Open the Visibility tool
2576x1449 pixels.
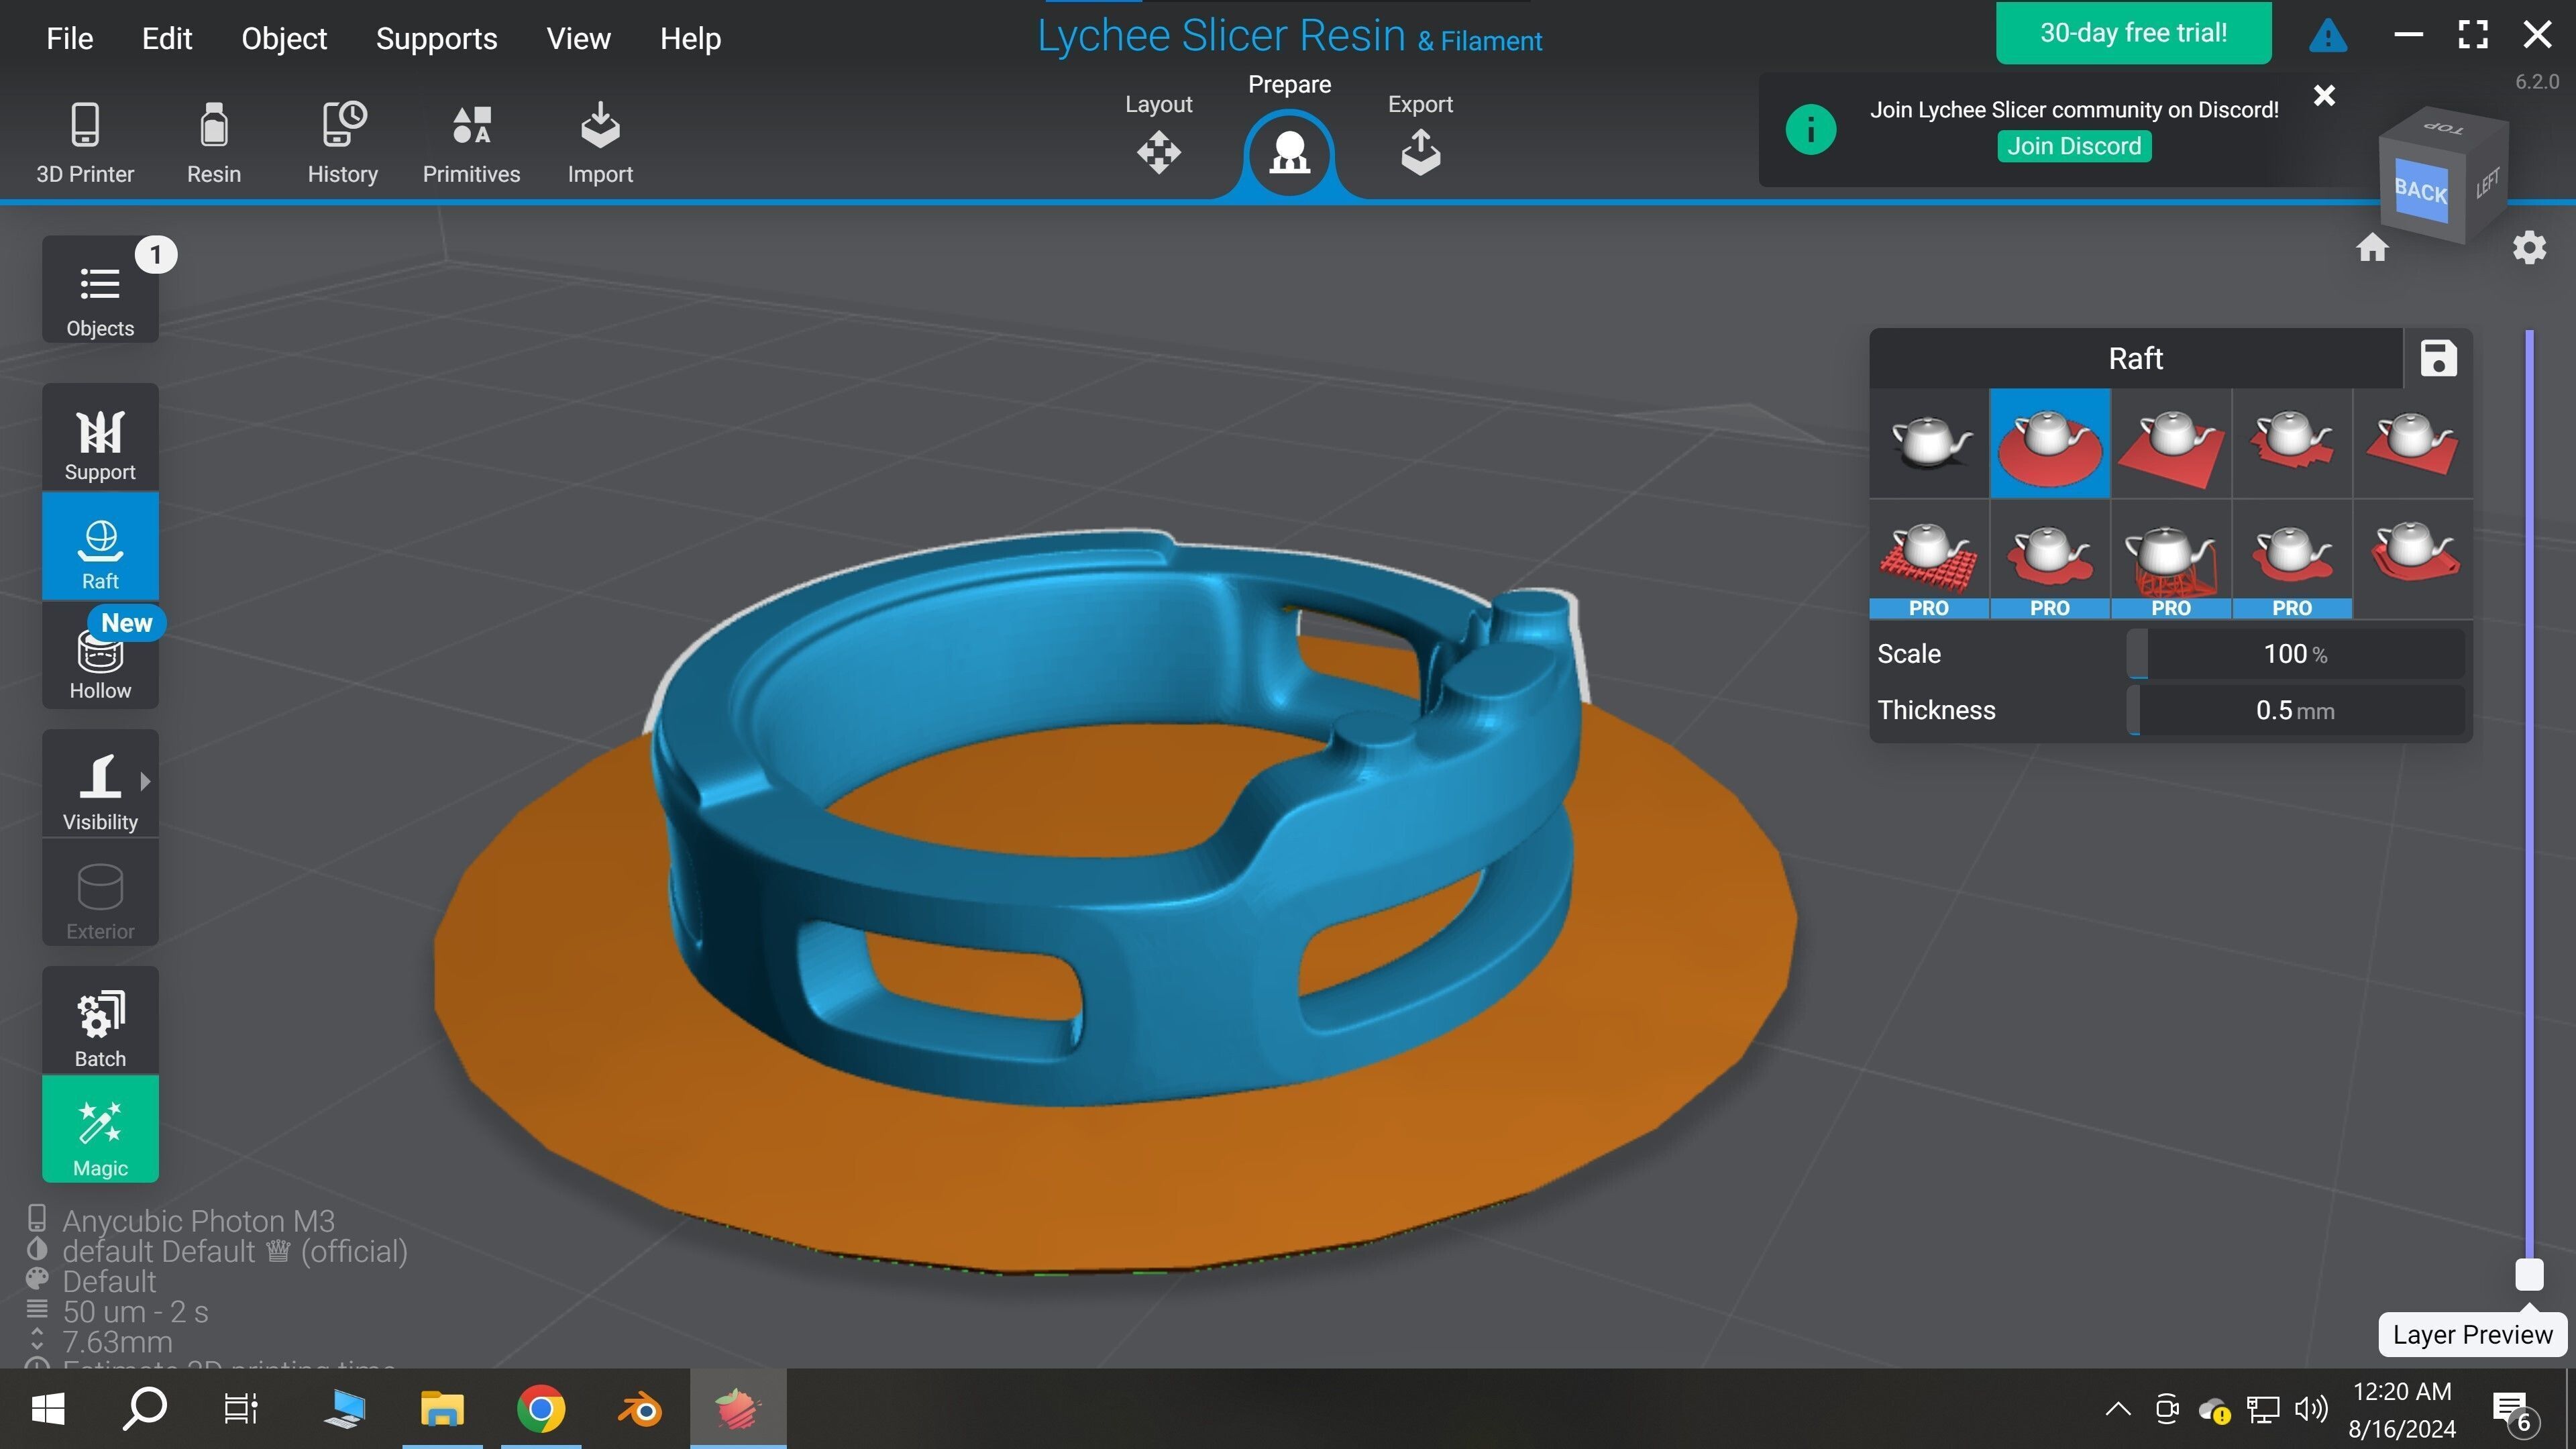[100, 783]
